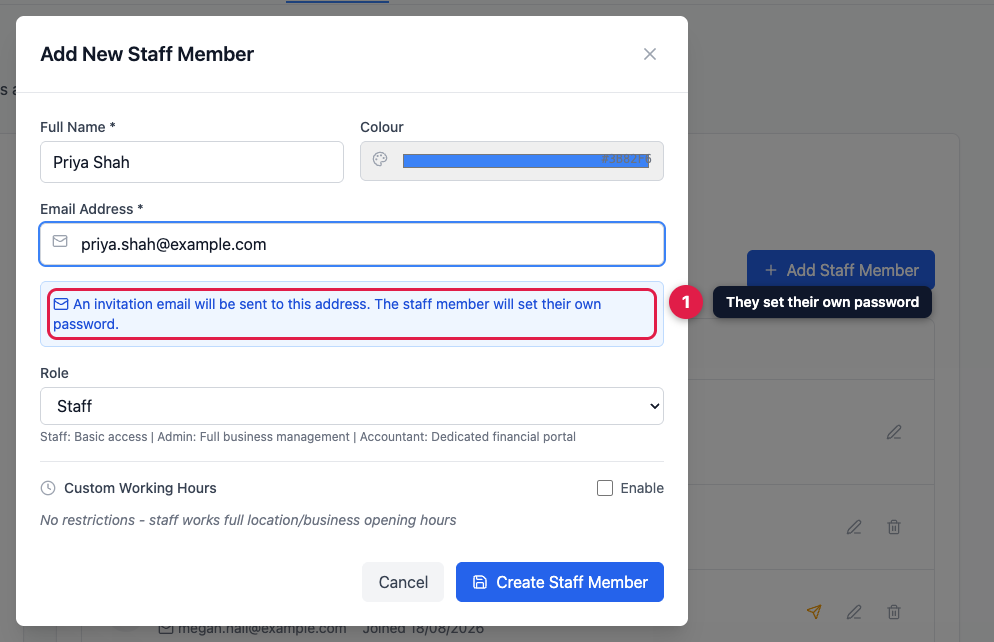Click the 'No restrictions' working hours note
This screenshot has height=642, width=994.
248,520
